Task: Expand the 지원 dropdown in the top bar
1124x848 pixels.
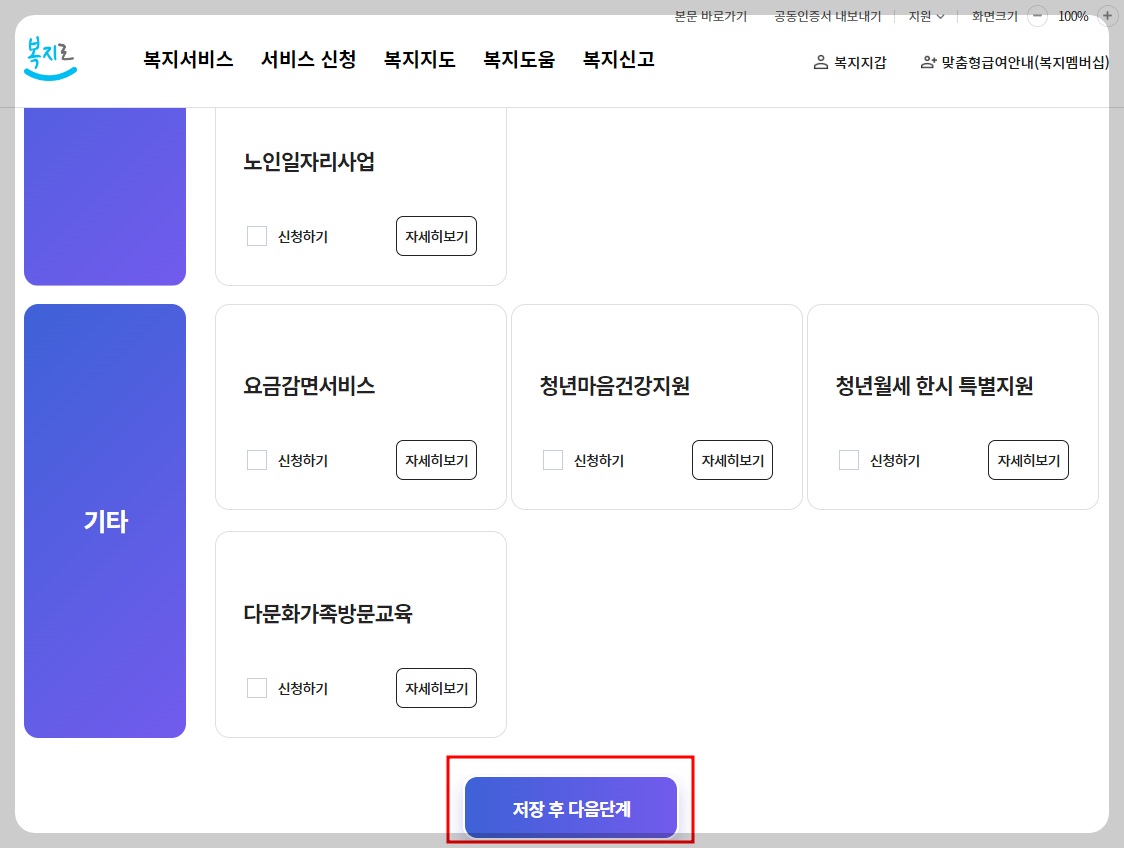Action: coord(923,17)
